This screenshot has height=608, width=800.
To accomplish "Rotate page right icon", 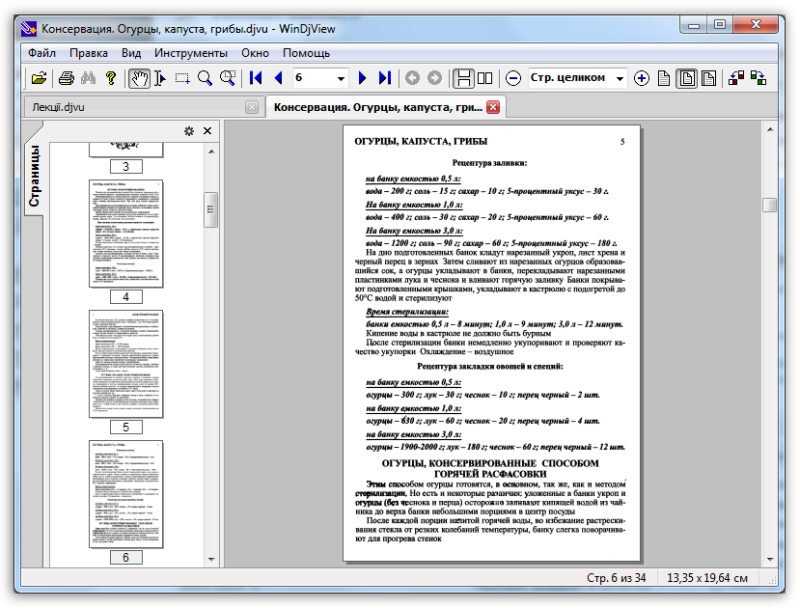I will (x=758, y=78).
